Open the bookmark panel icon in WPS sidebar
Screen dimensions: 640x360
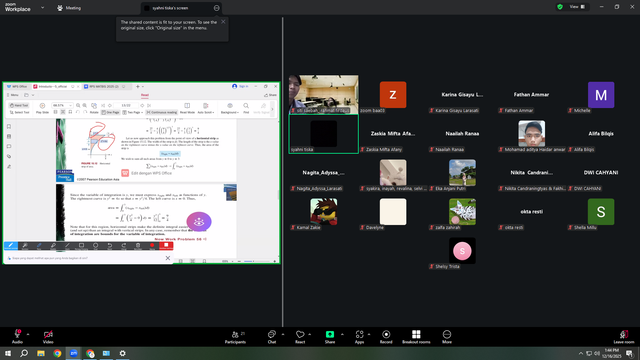pos(9,127)
